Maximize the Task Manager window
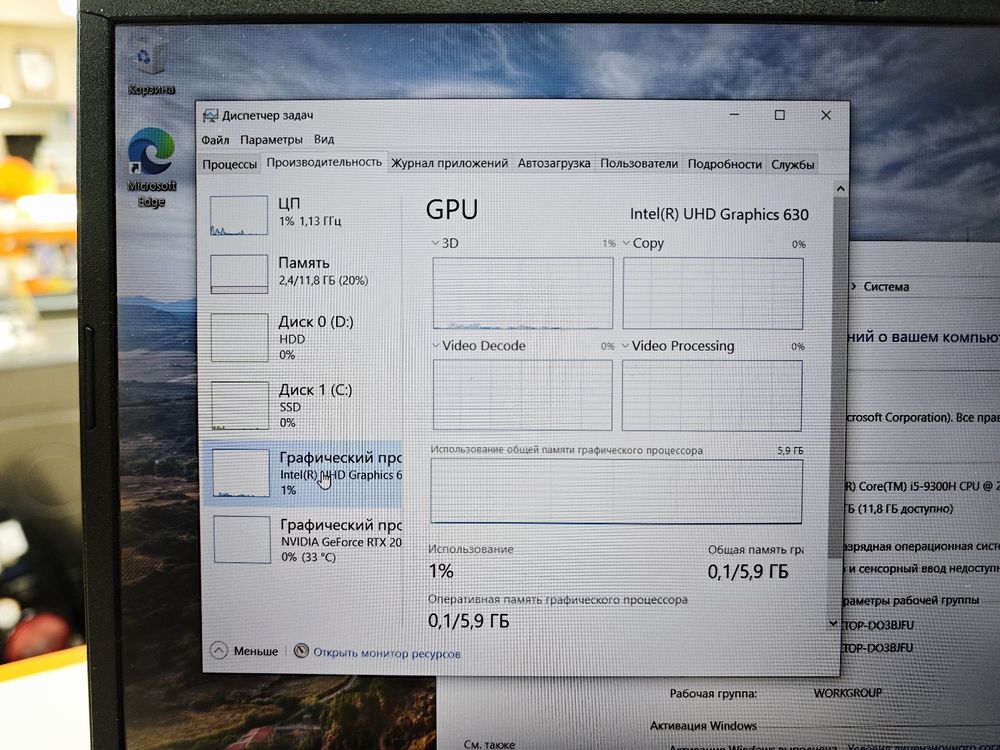This screenshot has height=750, width=1000. point(779,115)
